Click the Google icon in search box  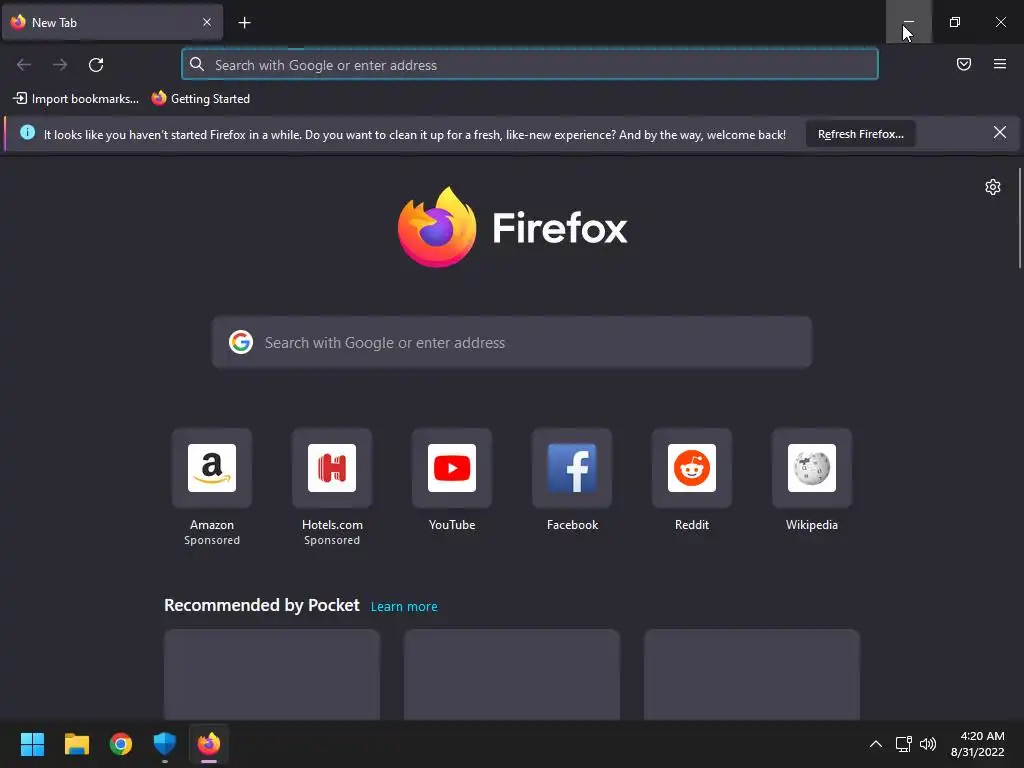click(x=241, y=342)
